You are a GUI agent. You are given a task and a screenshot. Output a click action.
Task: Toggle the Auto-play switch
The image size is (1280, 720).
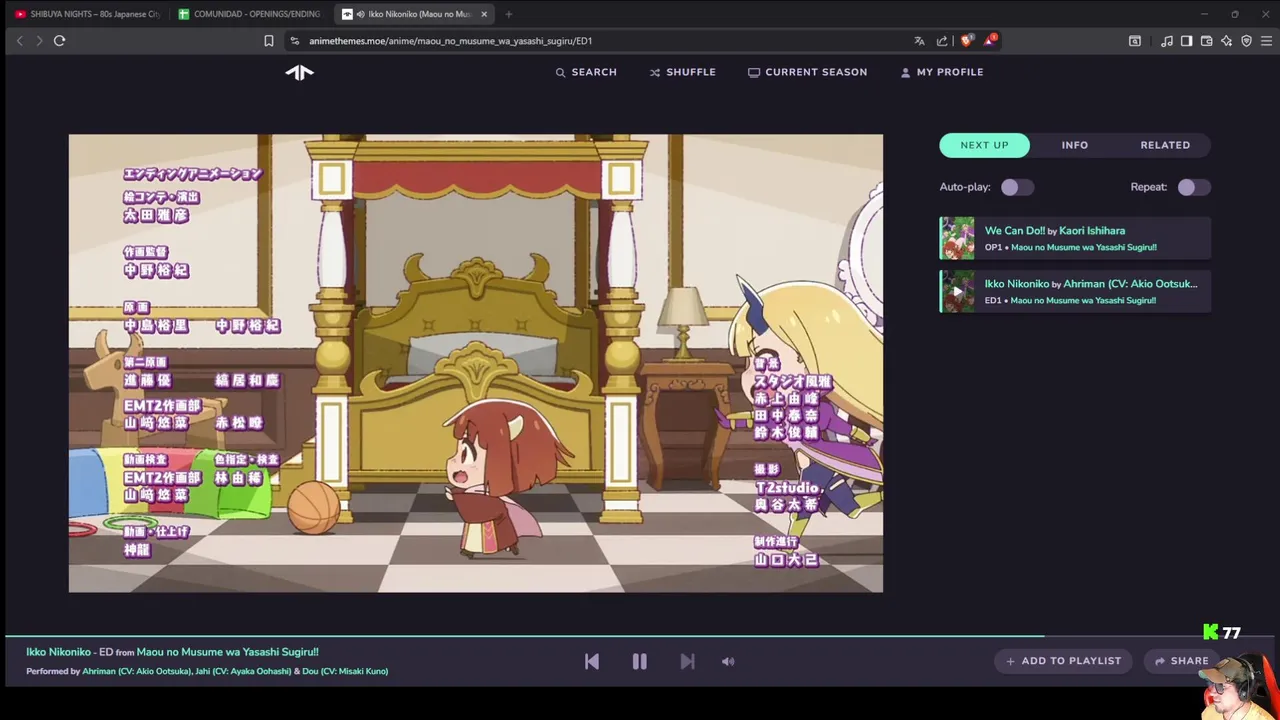[x=1017, y=187]
